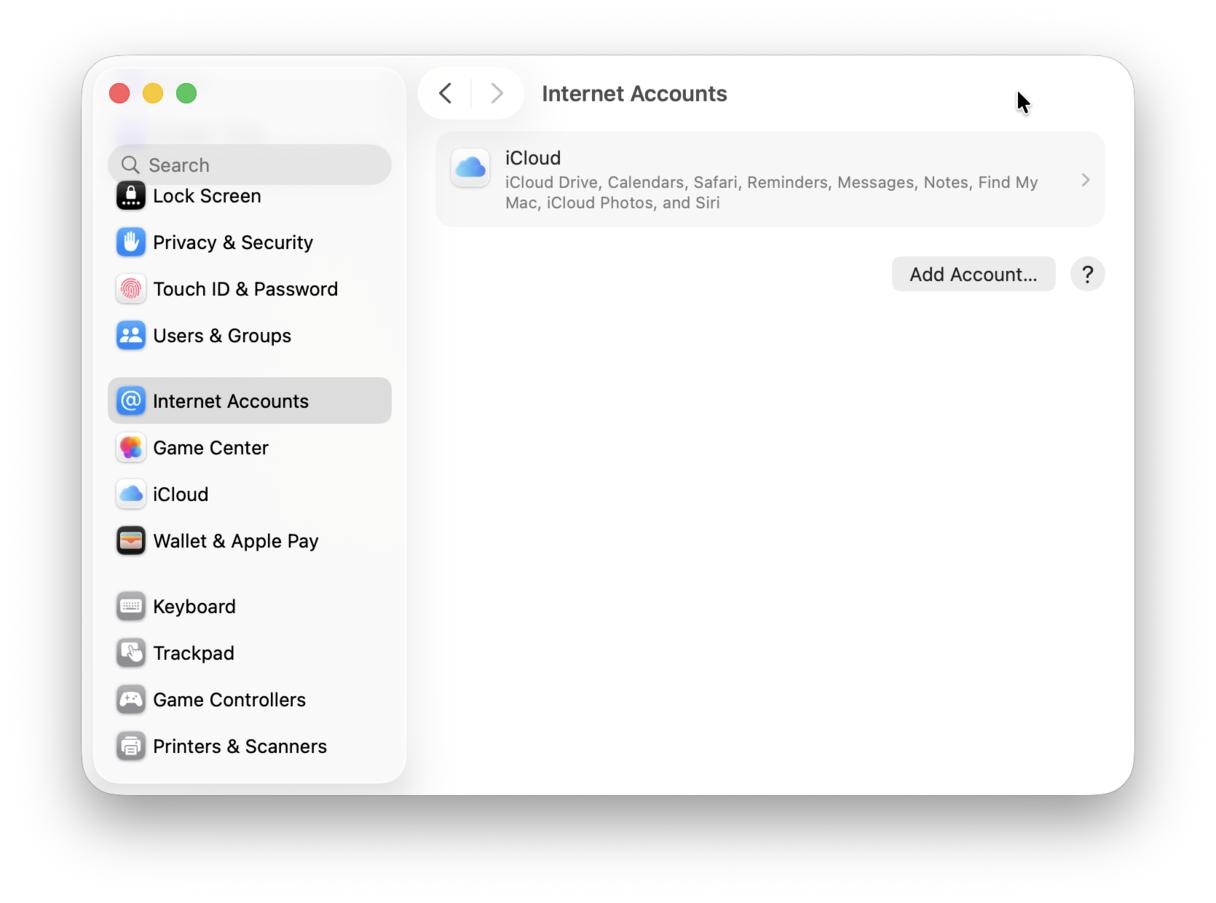Open Add Account dialog
1216x903 pixels.
(x=973, y=274)
